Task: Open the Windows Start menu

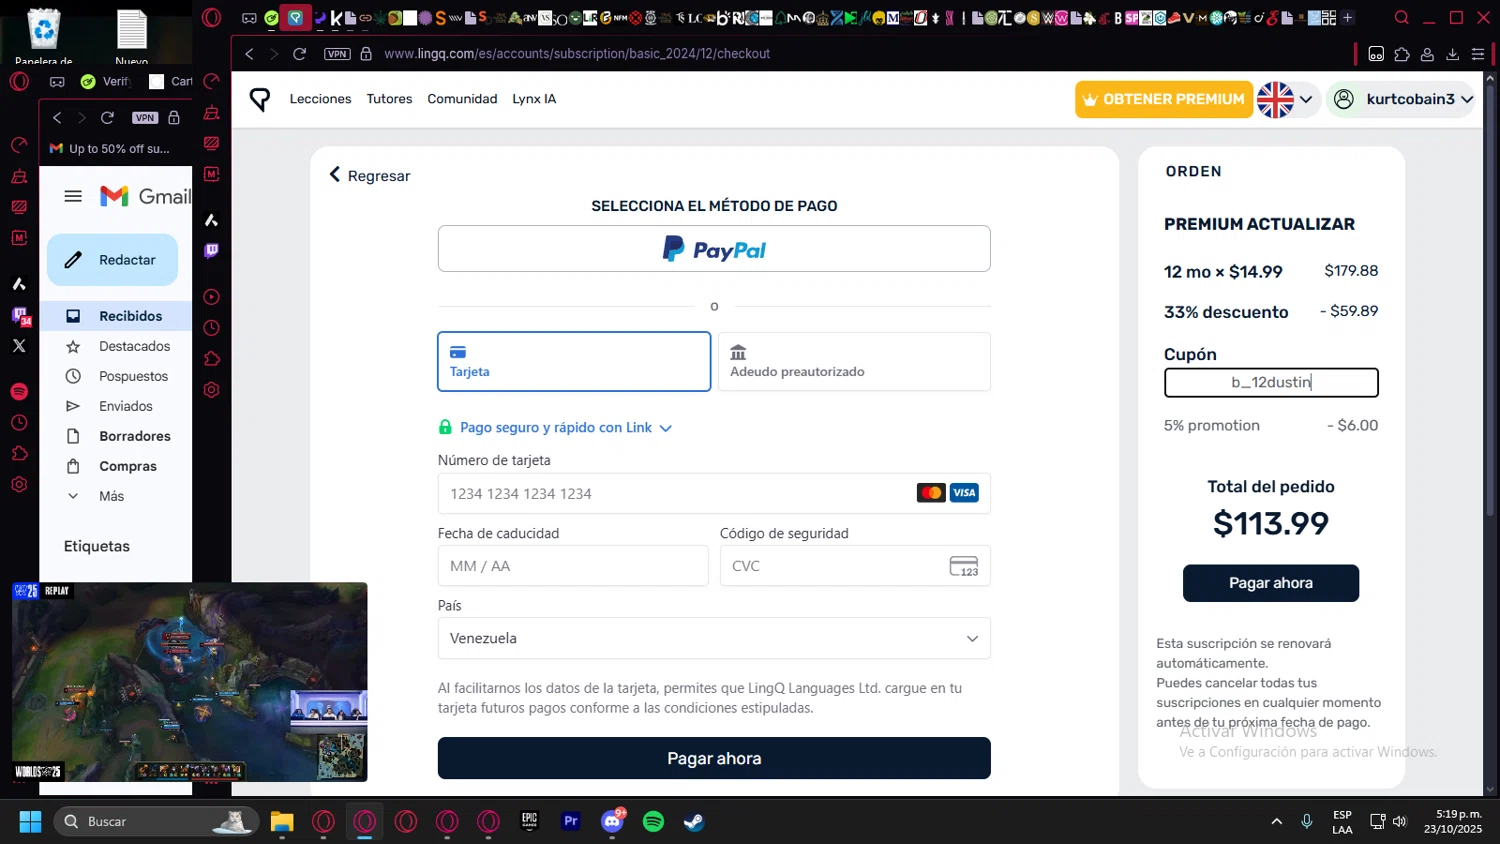Action: (x=31, y=821)
